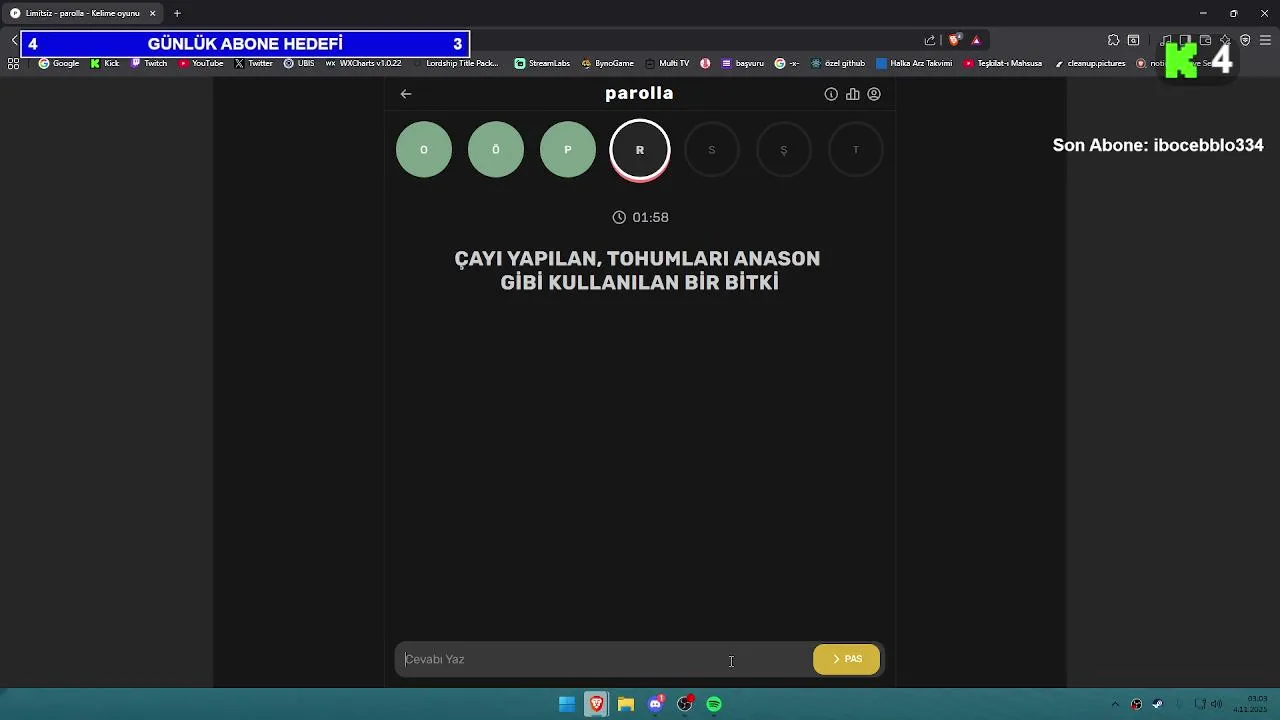Close the Limitsiz - parolla tab
The width and height of the screenshot is (1280, 720).
coord(152,13)
